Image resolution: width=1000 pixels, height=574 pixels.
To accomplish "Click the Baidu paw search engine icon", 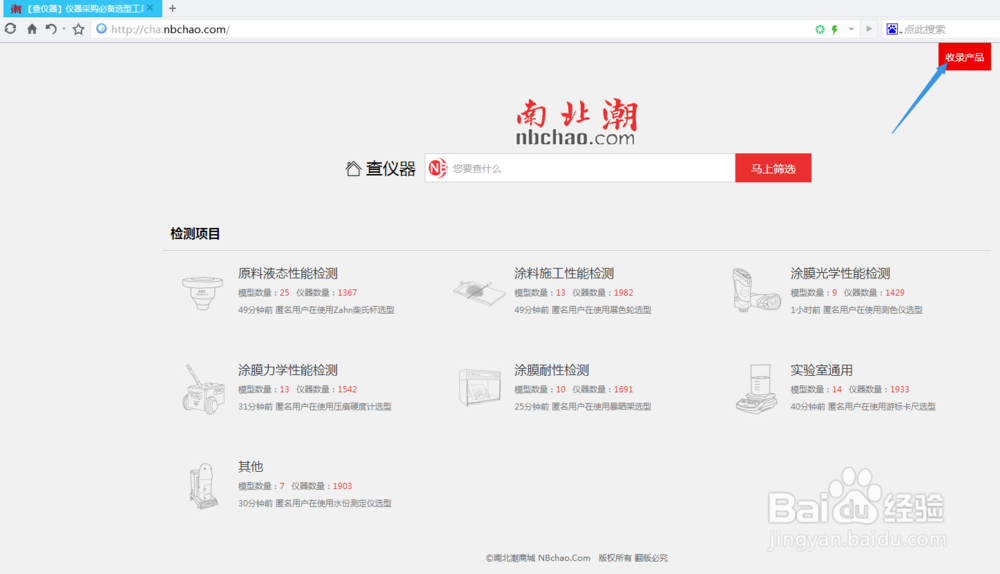I will (892, 29).
